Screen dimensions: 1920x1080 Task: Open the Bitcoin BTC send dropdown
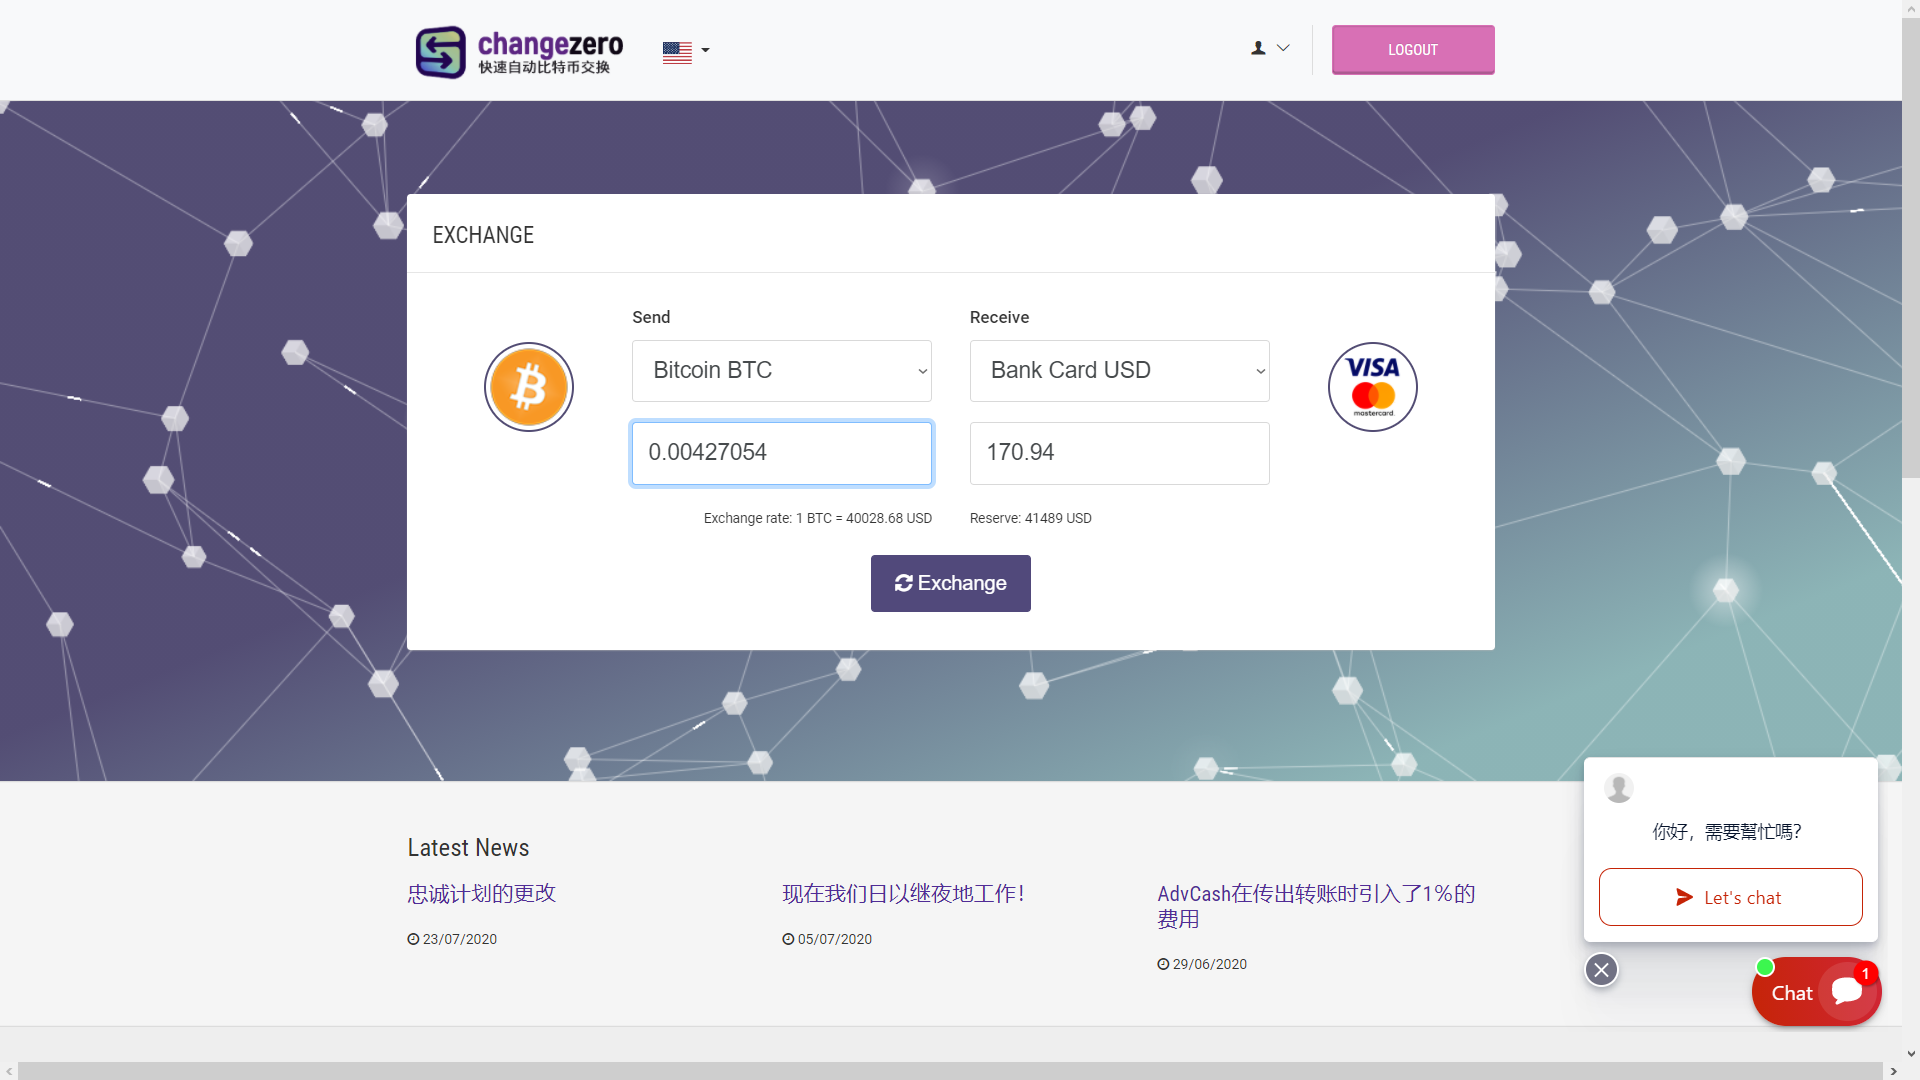pyautogui.click(x=781, y=371)
